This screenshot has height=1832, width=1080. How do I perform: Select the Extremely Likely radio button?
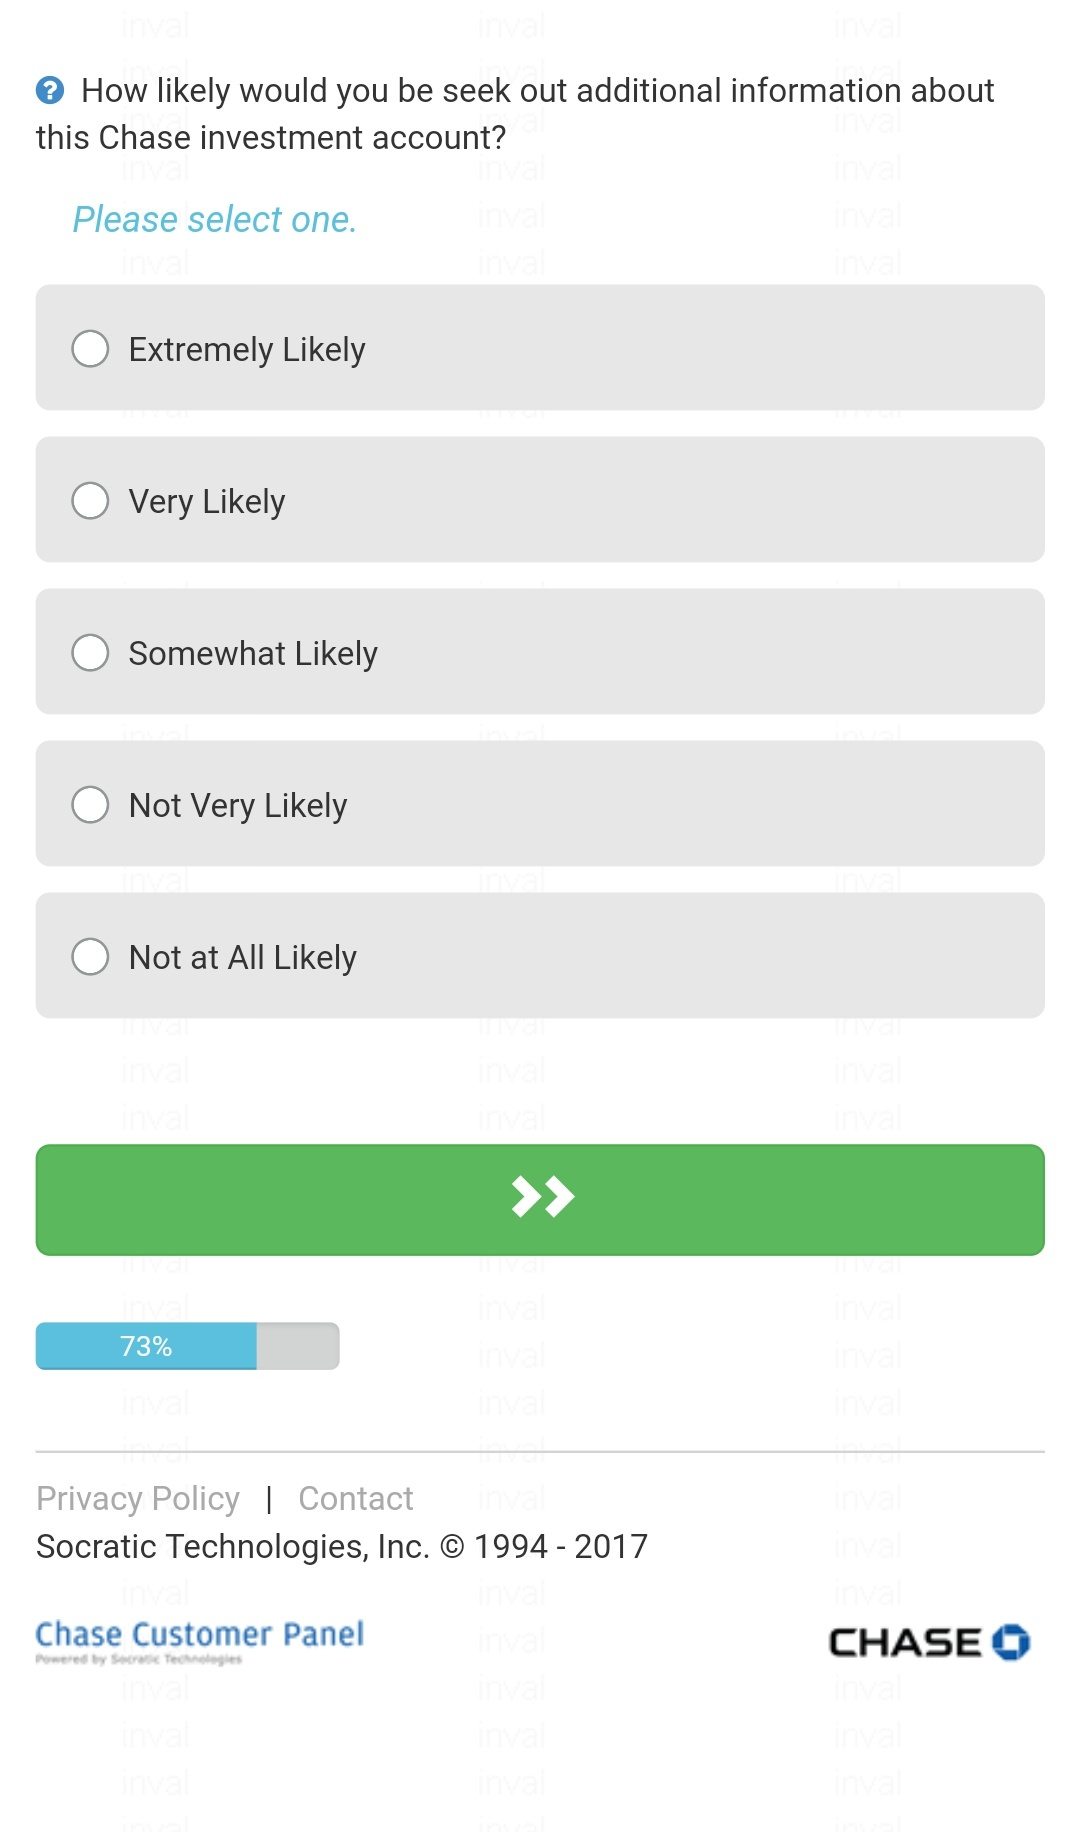coord(90,349)
